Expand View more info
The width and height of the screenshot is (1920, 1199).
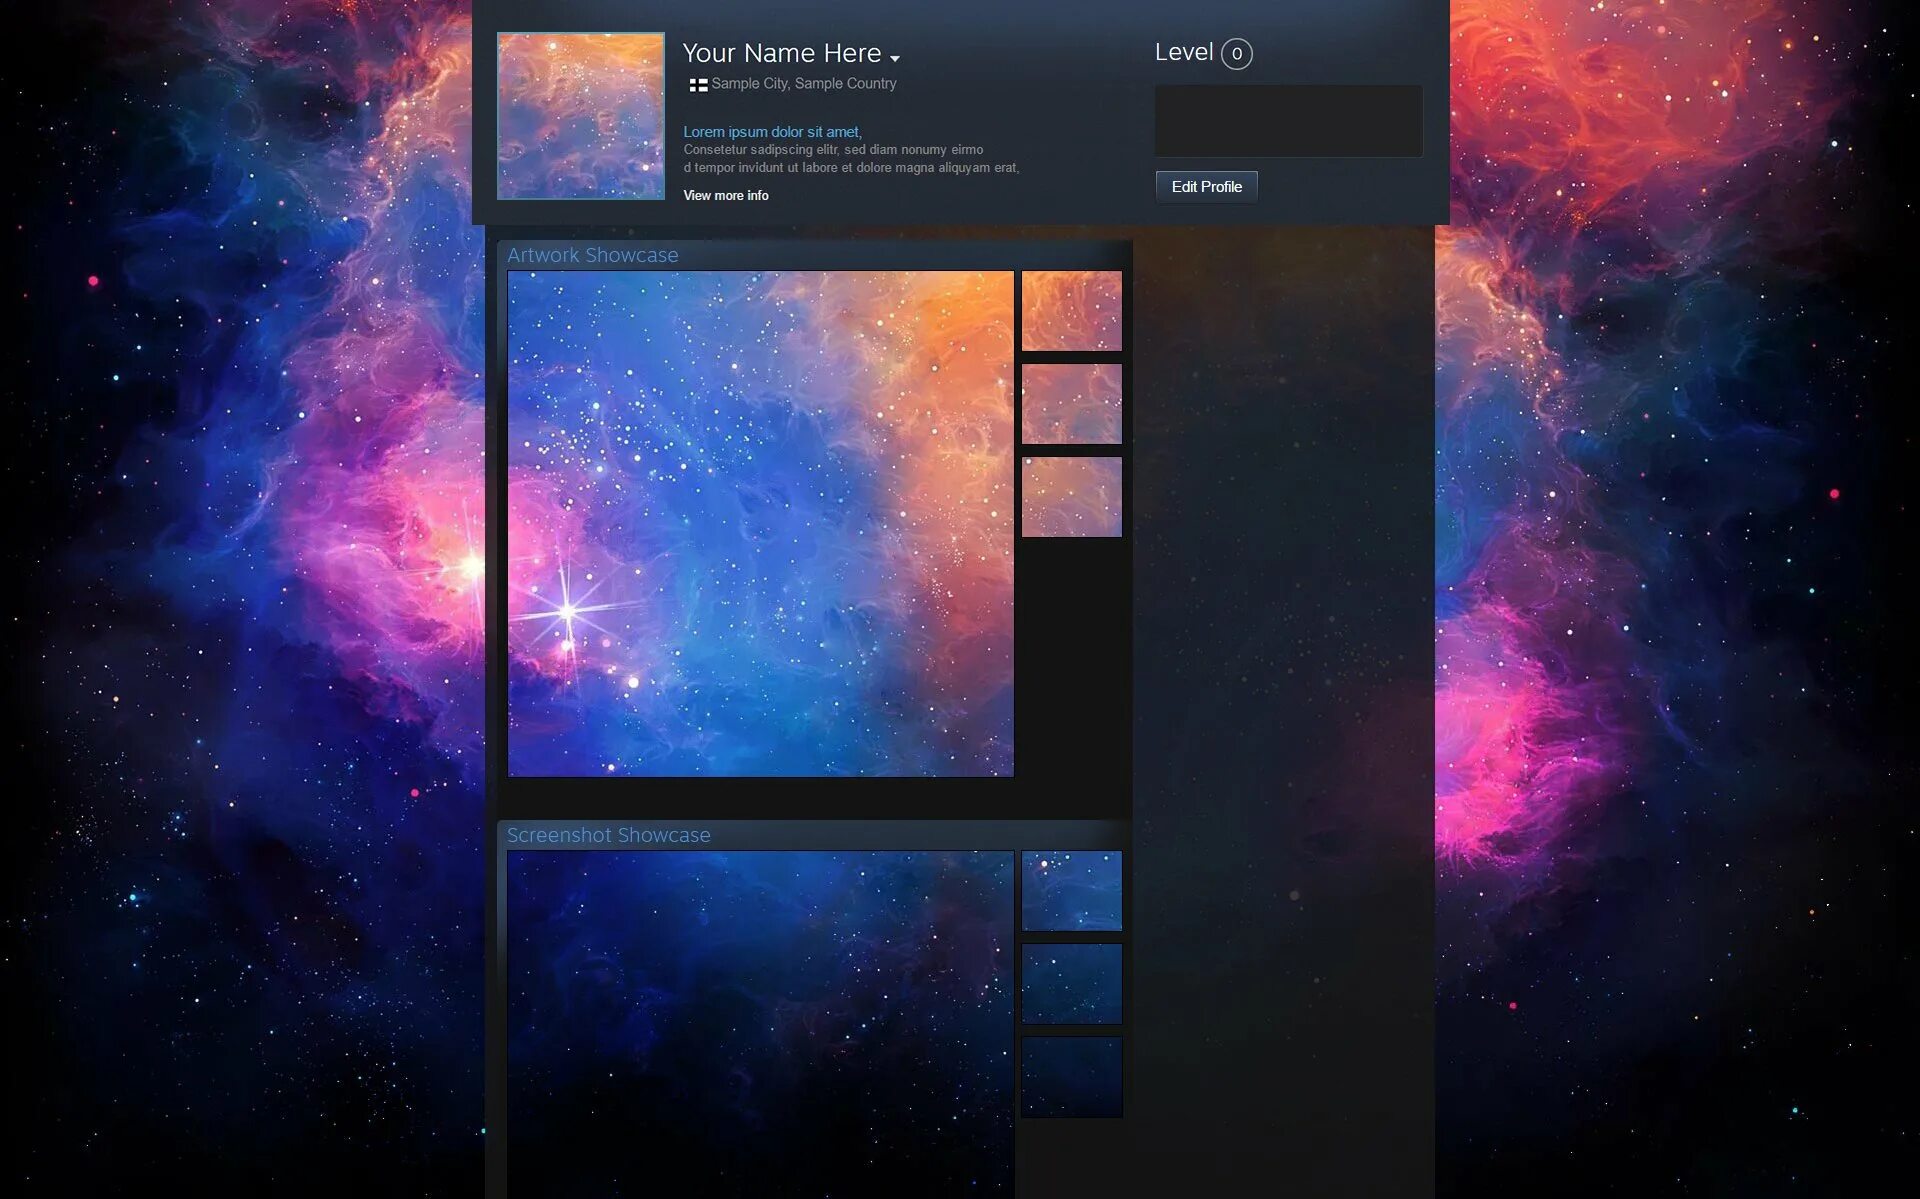click(x=726, y=196)
